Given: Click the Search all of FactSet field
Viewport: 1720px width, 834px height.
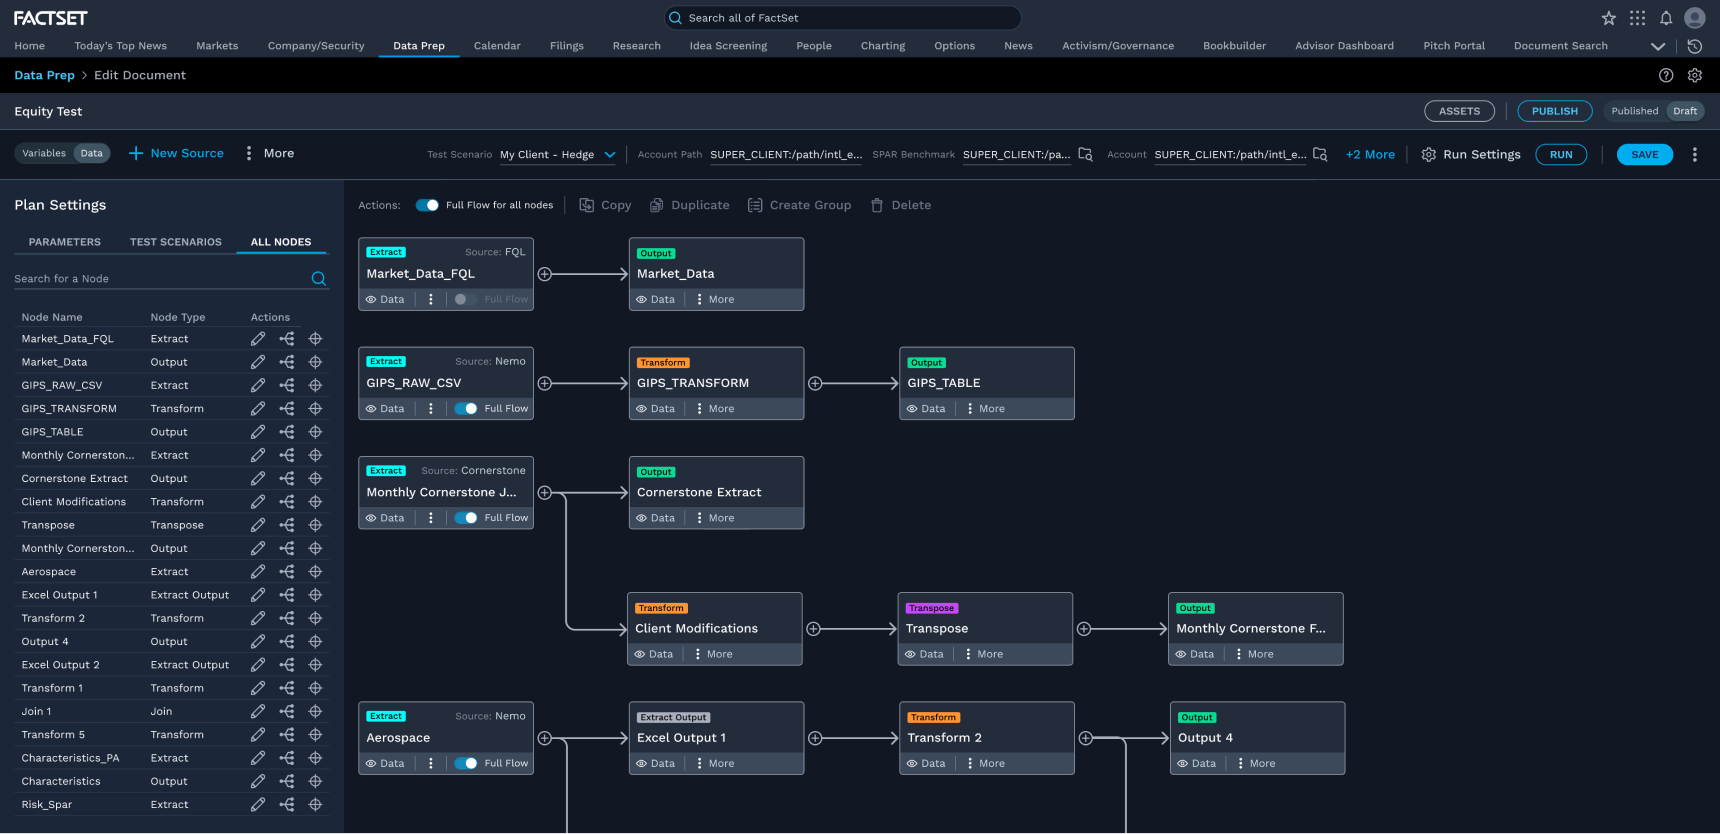Looking at the screenshot, I should pos(843,18).
